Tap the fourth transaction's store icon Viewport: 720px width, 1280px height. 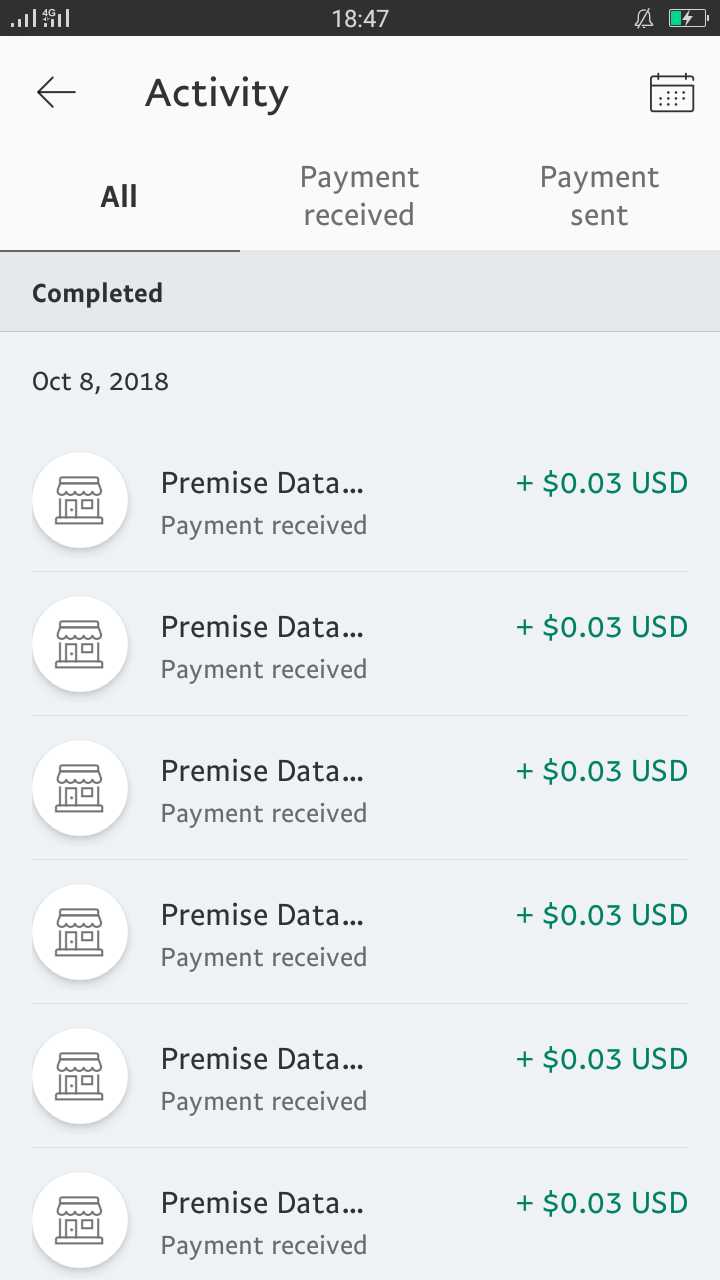[x=80, y=932]
